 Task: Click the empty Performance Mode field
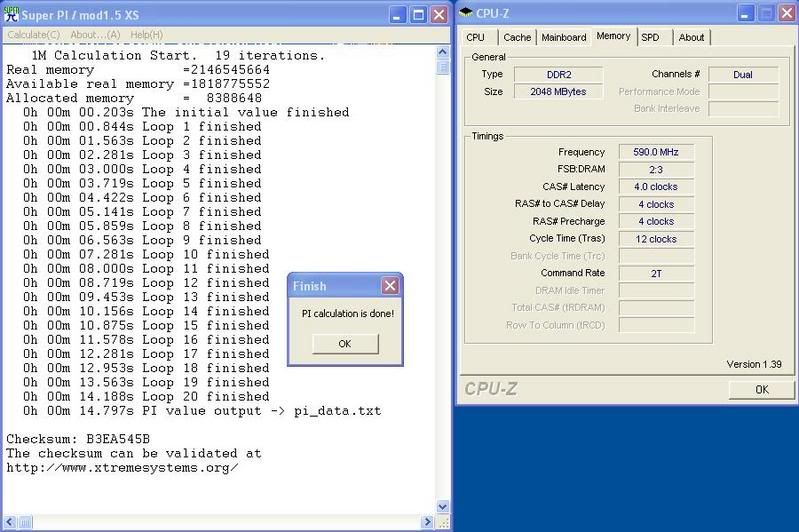pos(743,92)
